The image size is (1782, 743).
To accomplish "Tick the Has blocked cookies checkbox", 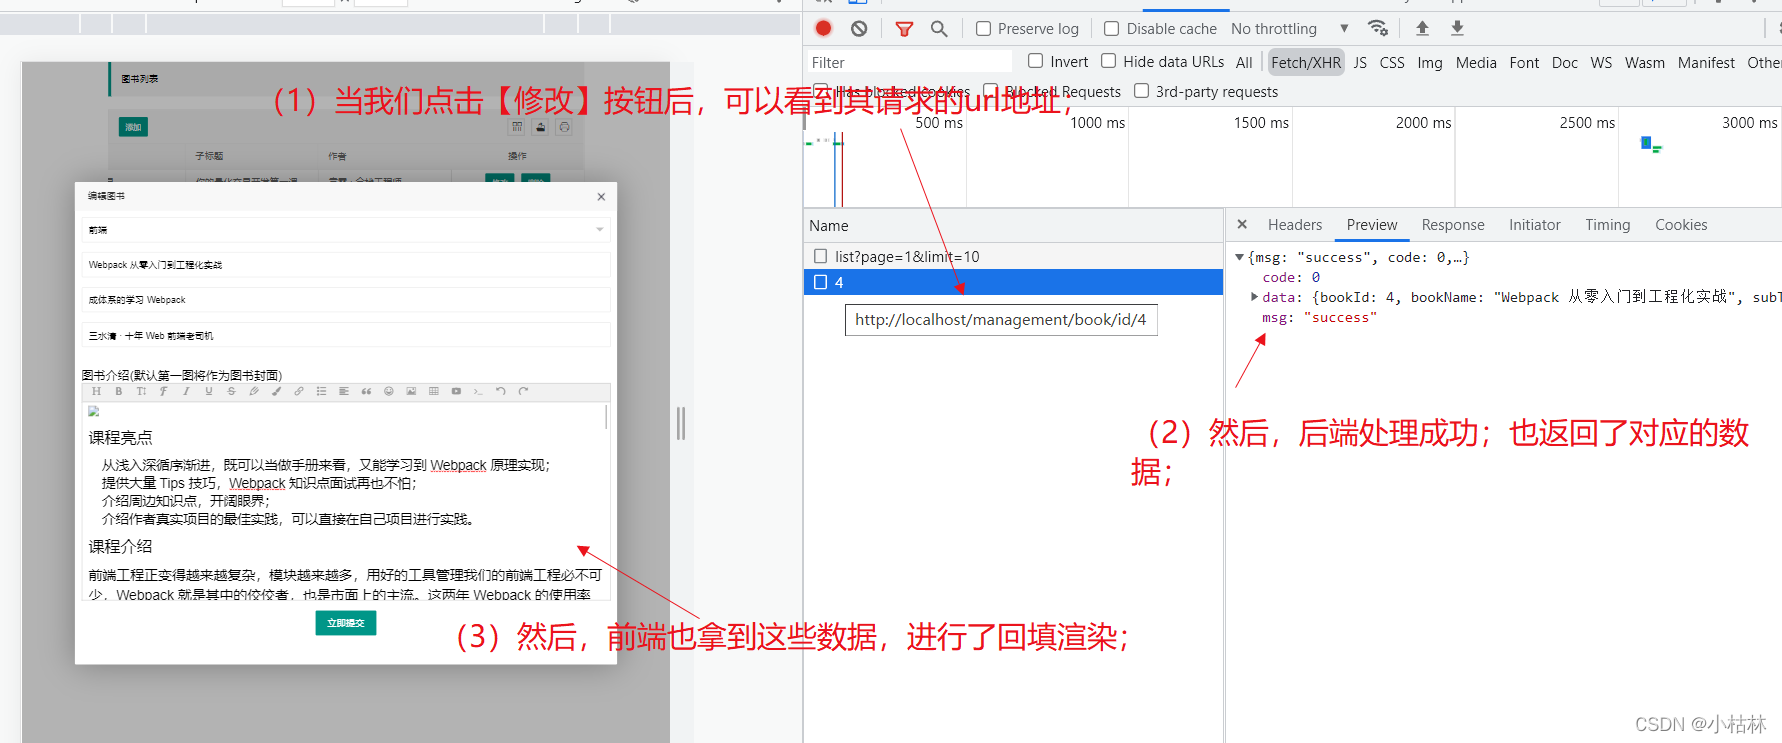I will coord(821,91).
